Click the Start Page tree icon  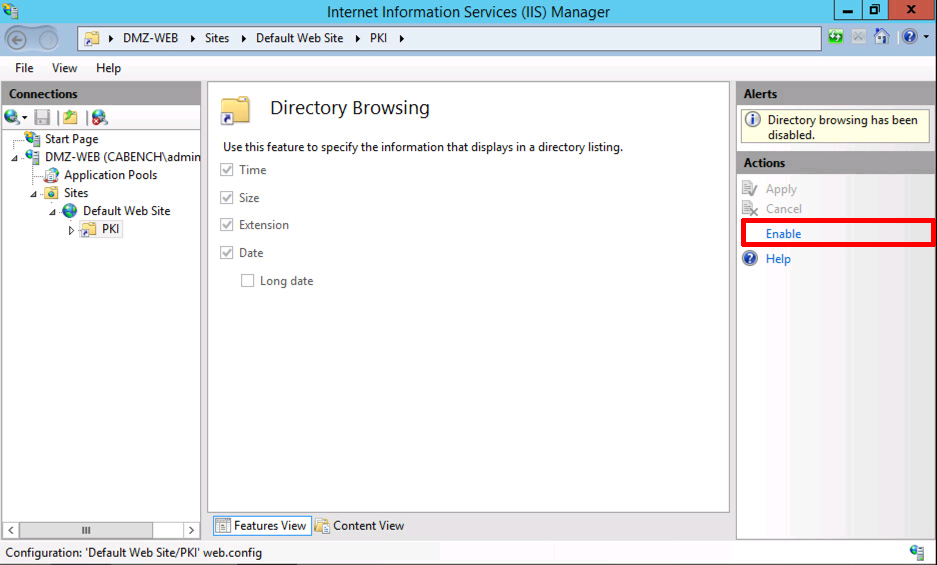coord(32,139)
